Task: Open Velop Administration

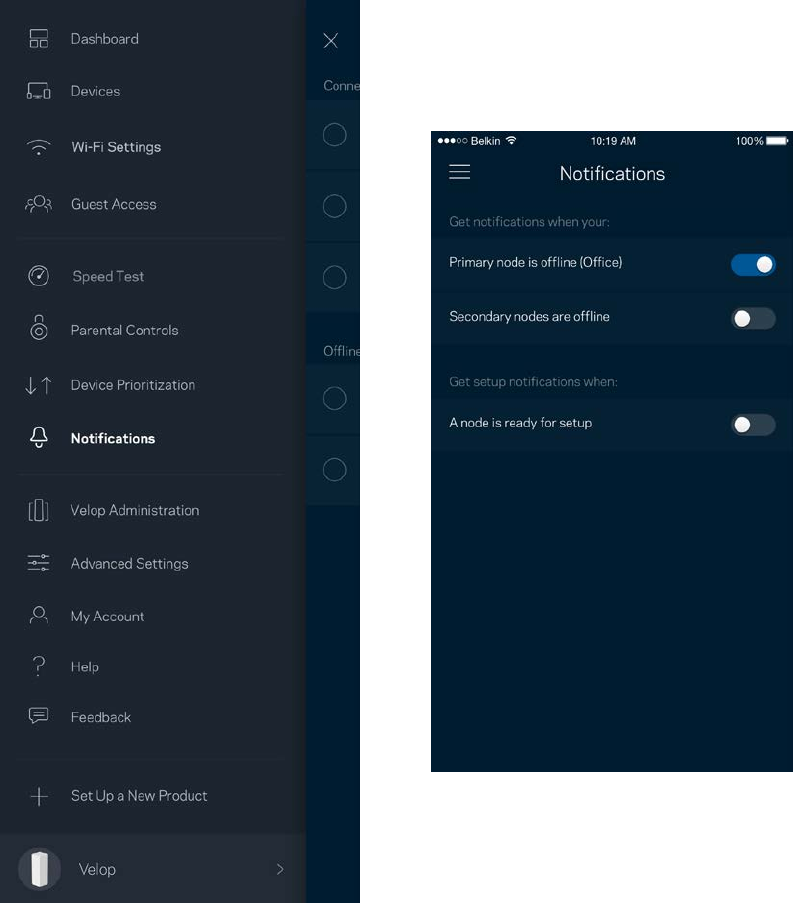Action: pyautogui.click(x=135, y=510)
